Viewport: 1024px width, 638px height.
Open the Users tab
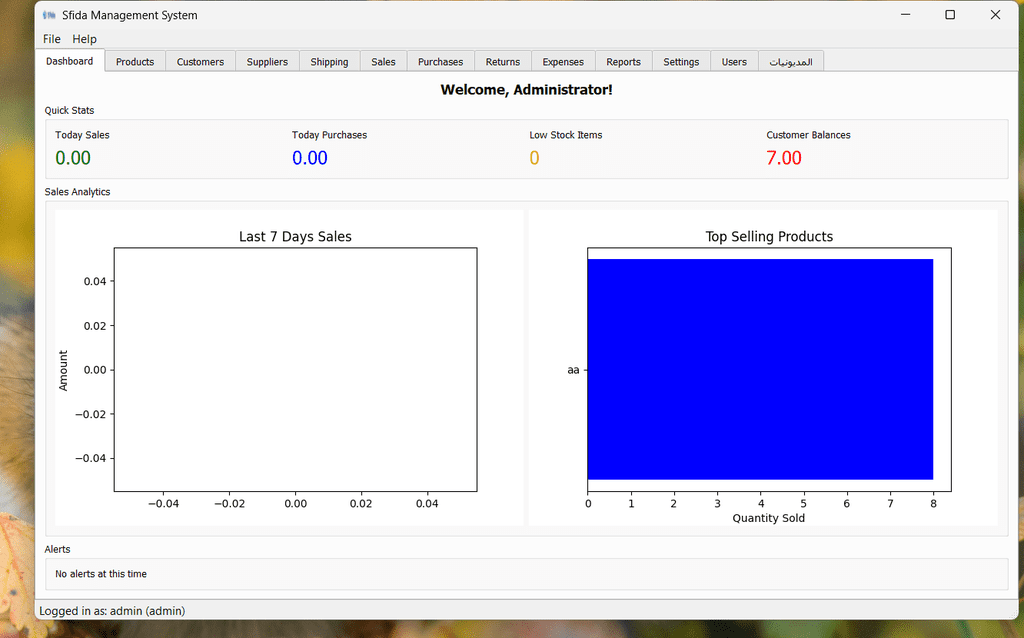point(734,62)
